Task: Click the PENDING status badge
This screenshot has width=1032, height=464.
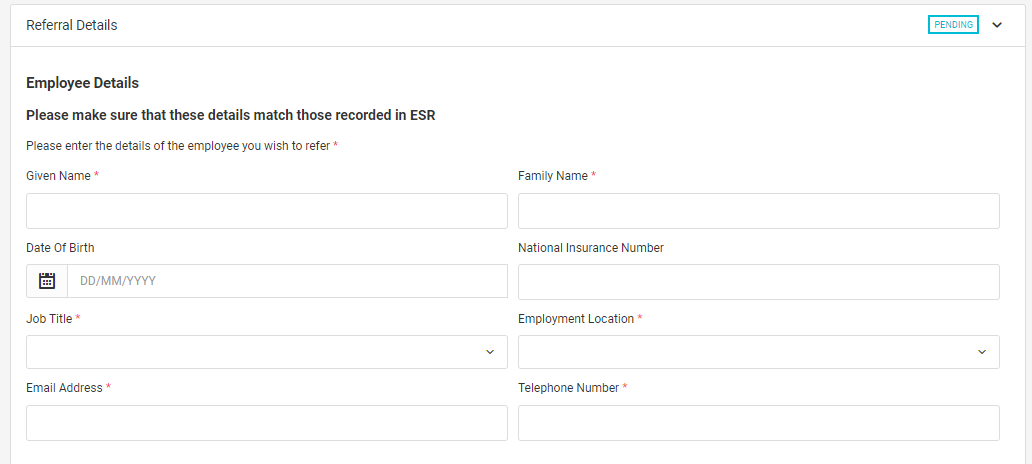Action: 953,25
